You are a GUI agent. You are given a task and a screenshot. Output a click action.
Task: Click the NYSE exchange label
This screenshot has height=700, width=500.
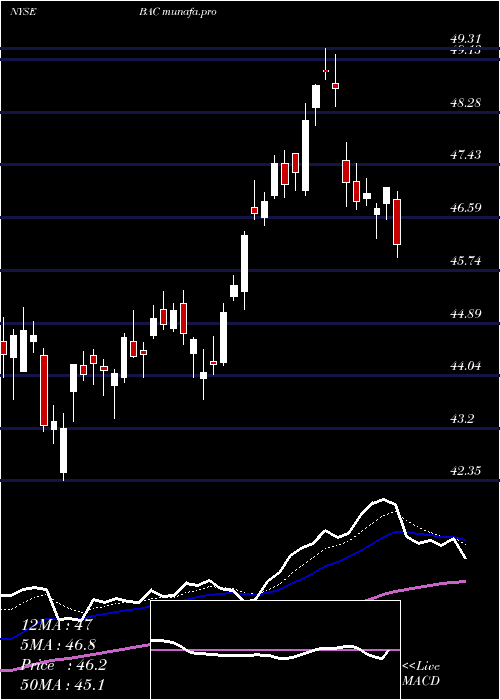23,12
